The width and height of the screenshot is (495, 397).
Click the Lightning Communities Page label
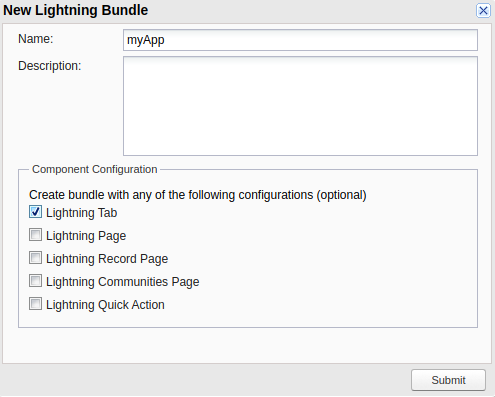tap(123, 282)
